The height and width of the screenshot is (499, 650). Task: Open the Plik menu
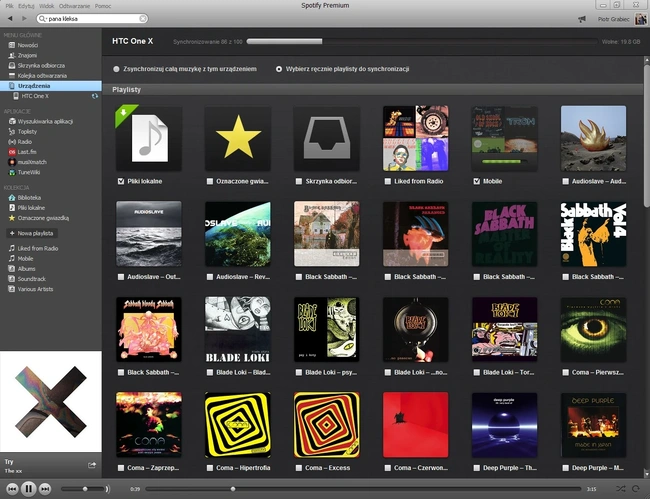pos(9,6)
